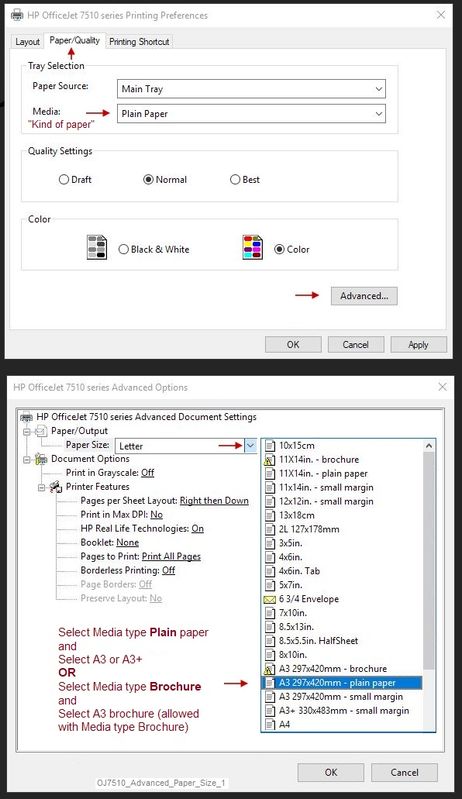
Task: Click the page icon beside A4
Action: (270, 724)
